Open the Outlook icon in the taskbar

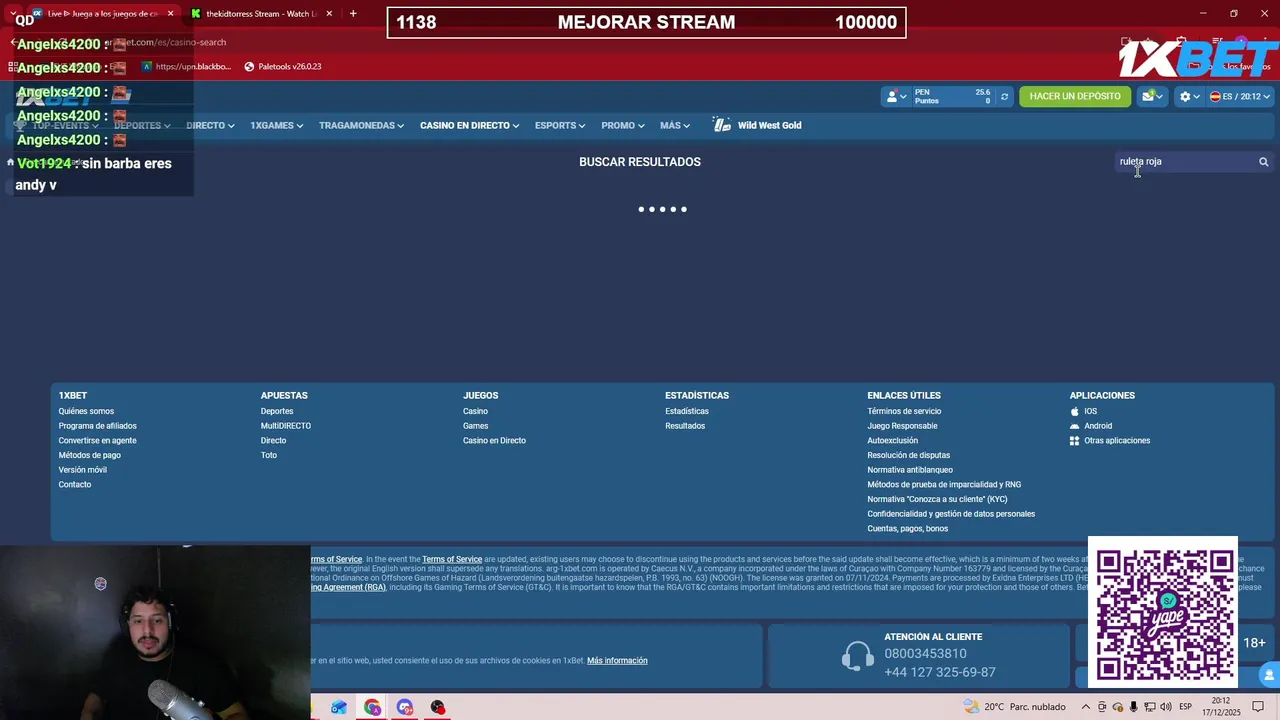339,707
